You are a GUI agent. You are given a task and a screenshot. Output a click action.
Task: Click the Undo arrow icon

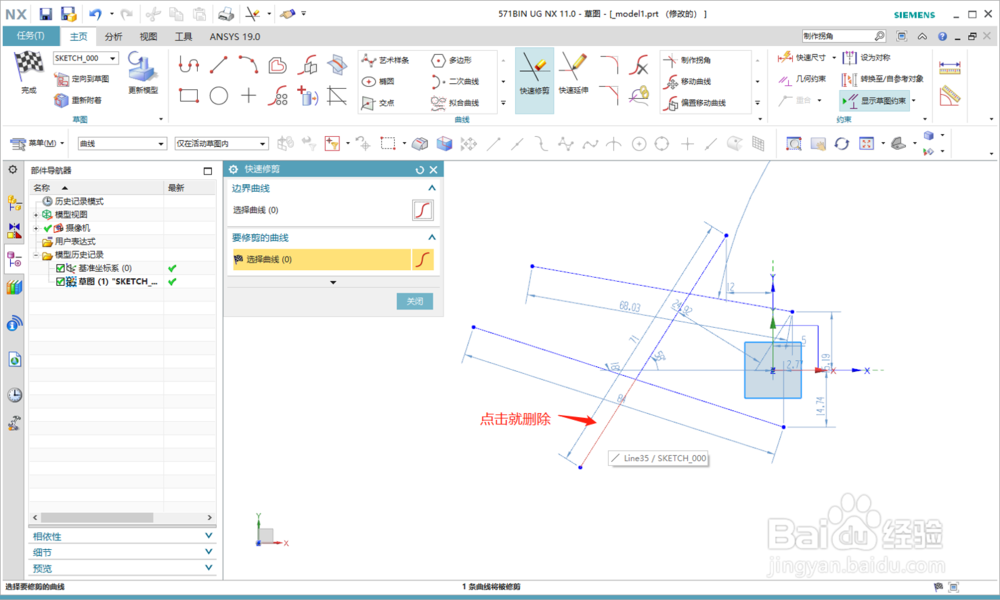click(95, 13)
